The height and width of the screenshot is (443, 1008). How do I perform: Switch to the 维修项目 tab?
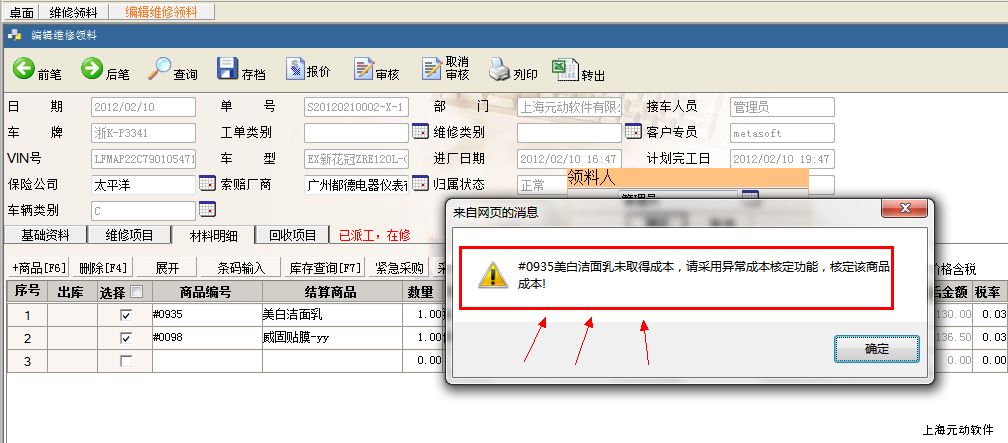(129, 235)
